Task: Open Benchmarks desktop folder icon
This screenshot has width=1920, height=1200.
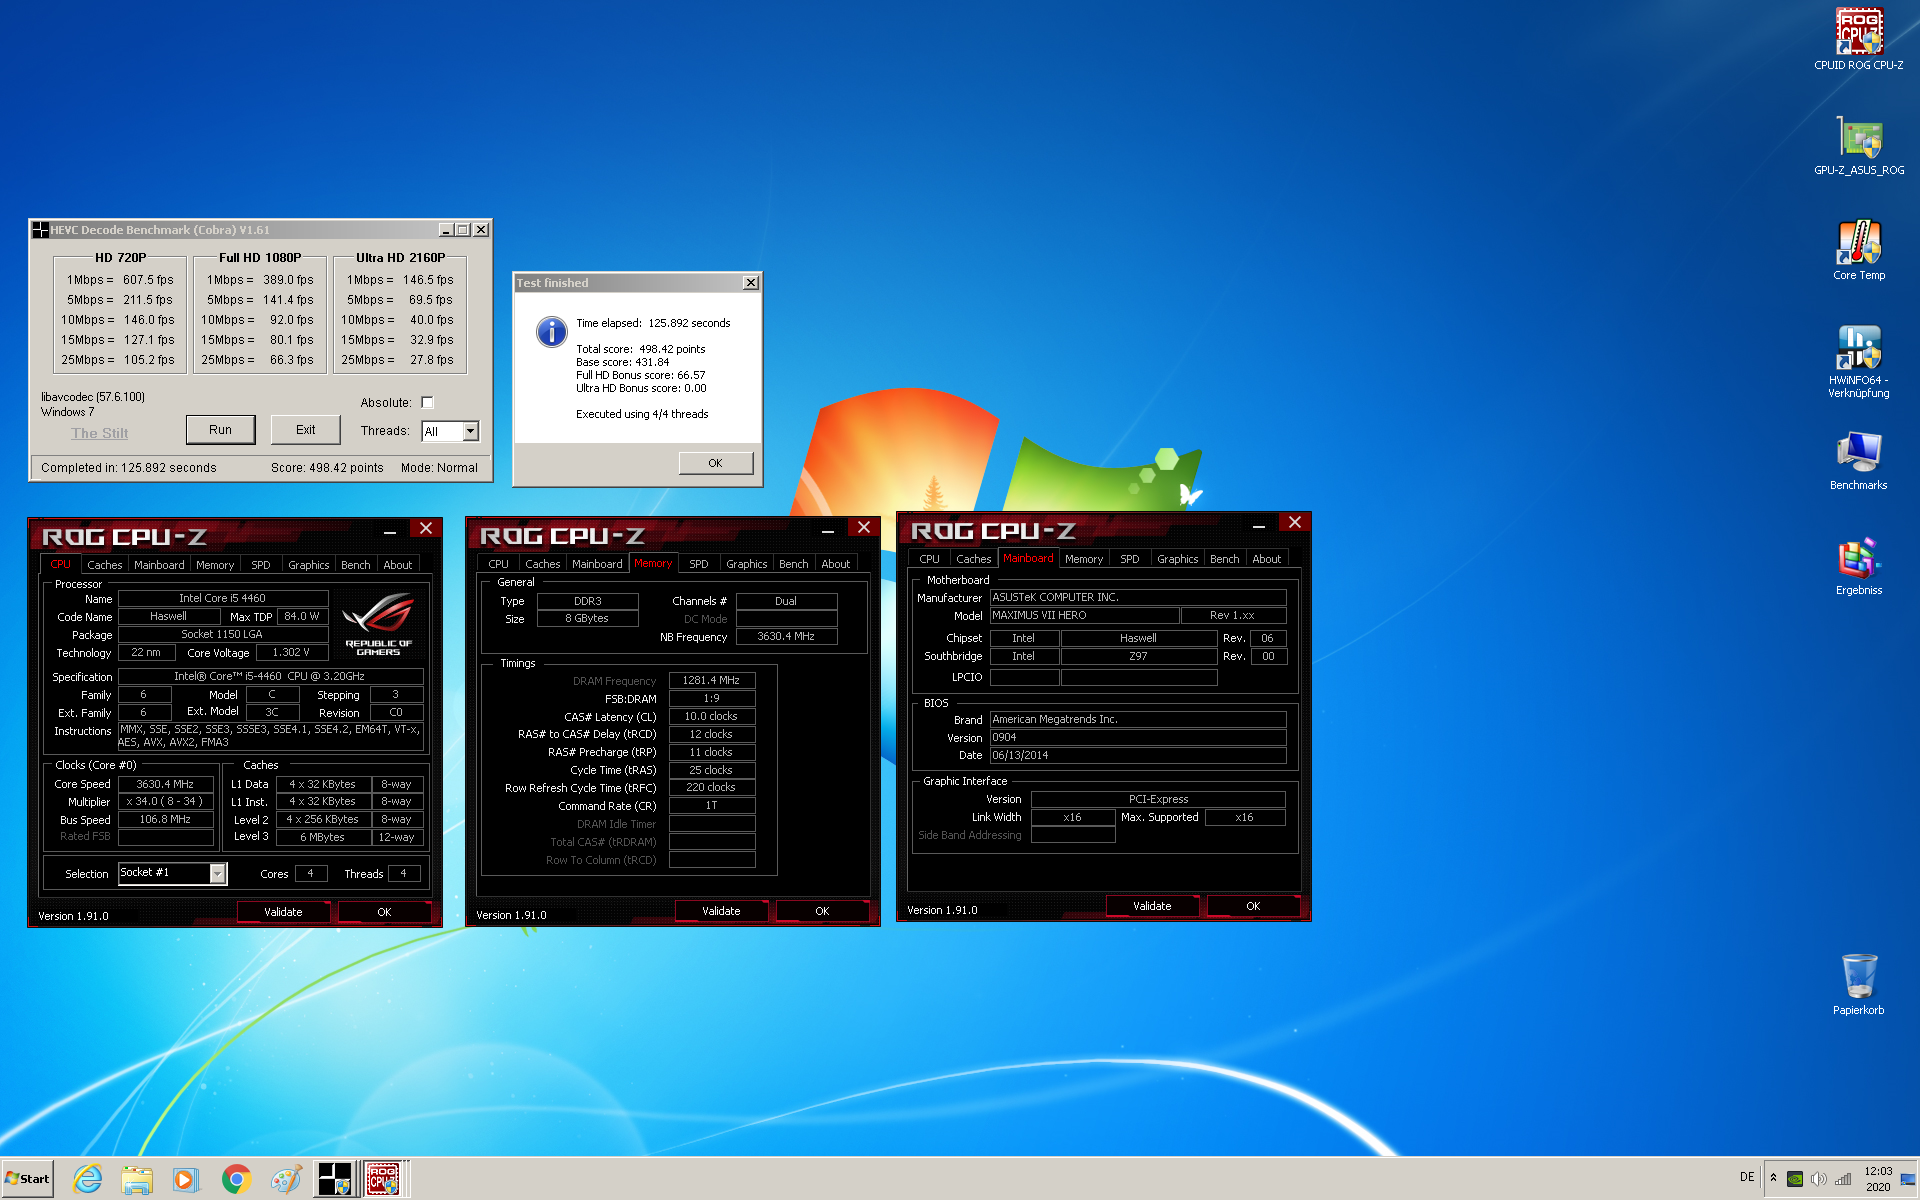Action: coord(1858,460)
